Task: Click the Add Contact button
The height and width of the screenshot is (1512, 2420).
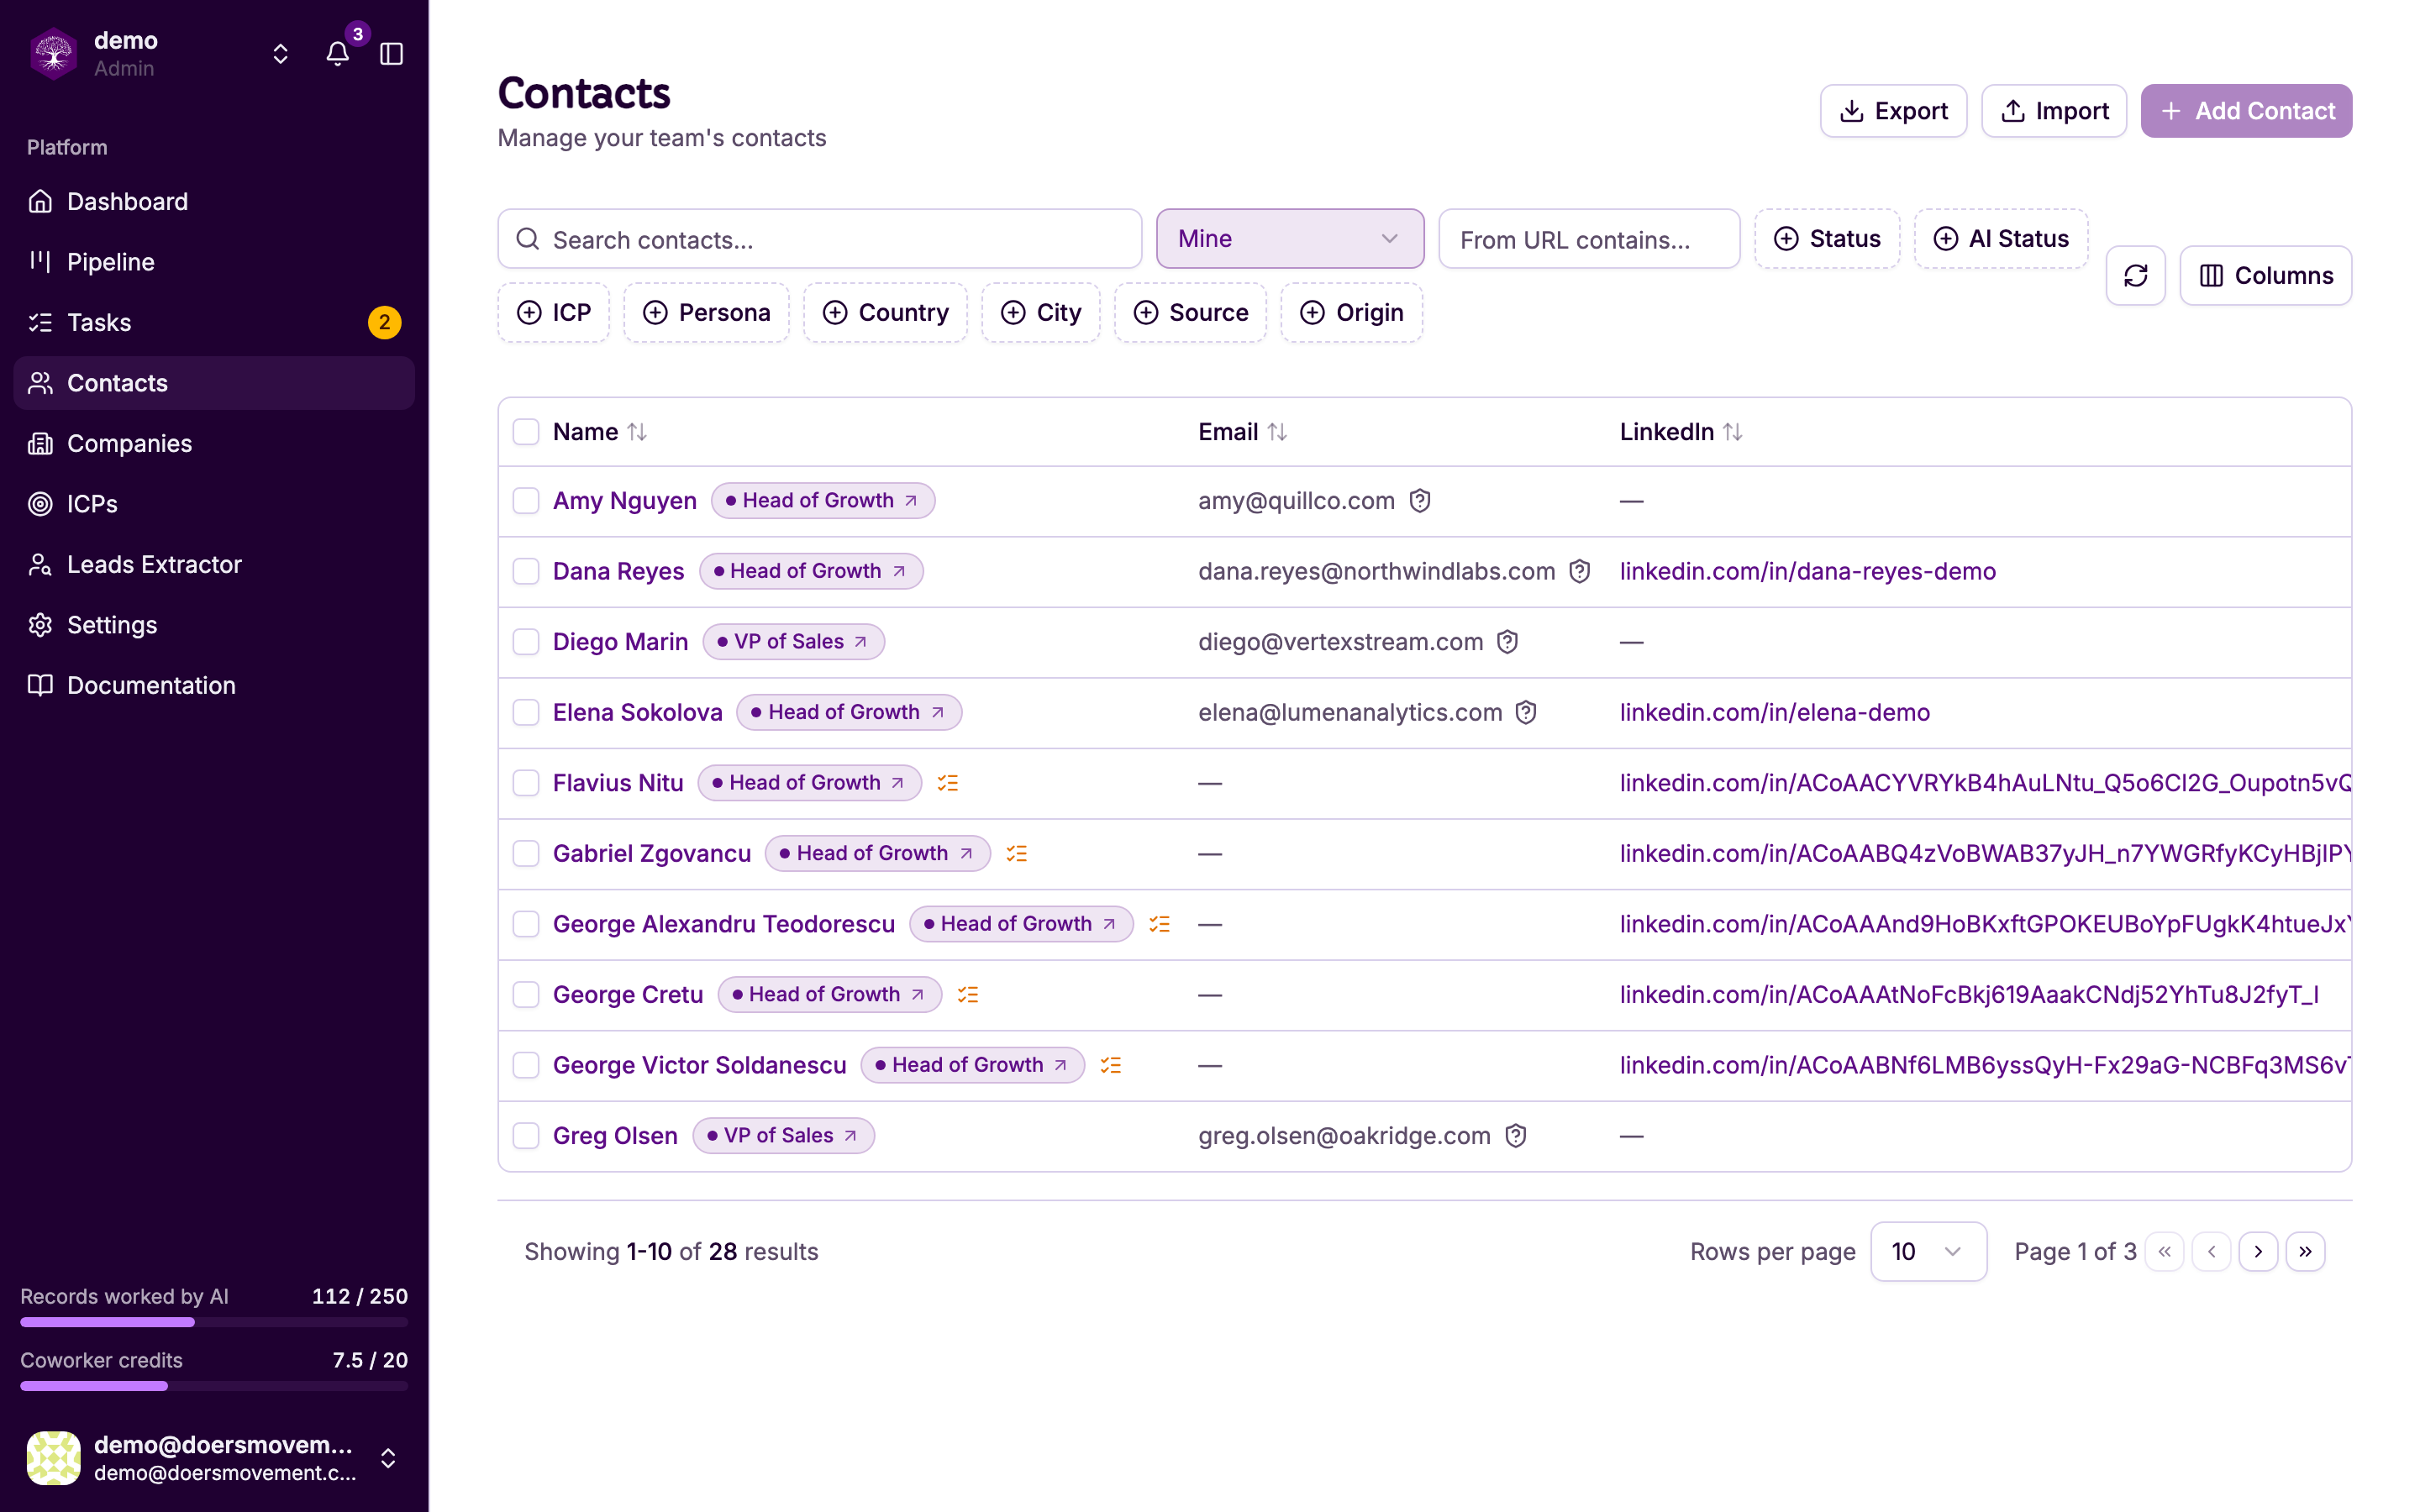Action: (2246, 111)
